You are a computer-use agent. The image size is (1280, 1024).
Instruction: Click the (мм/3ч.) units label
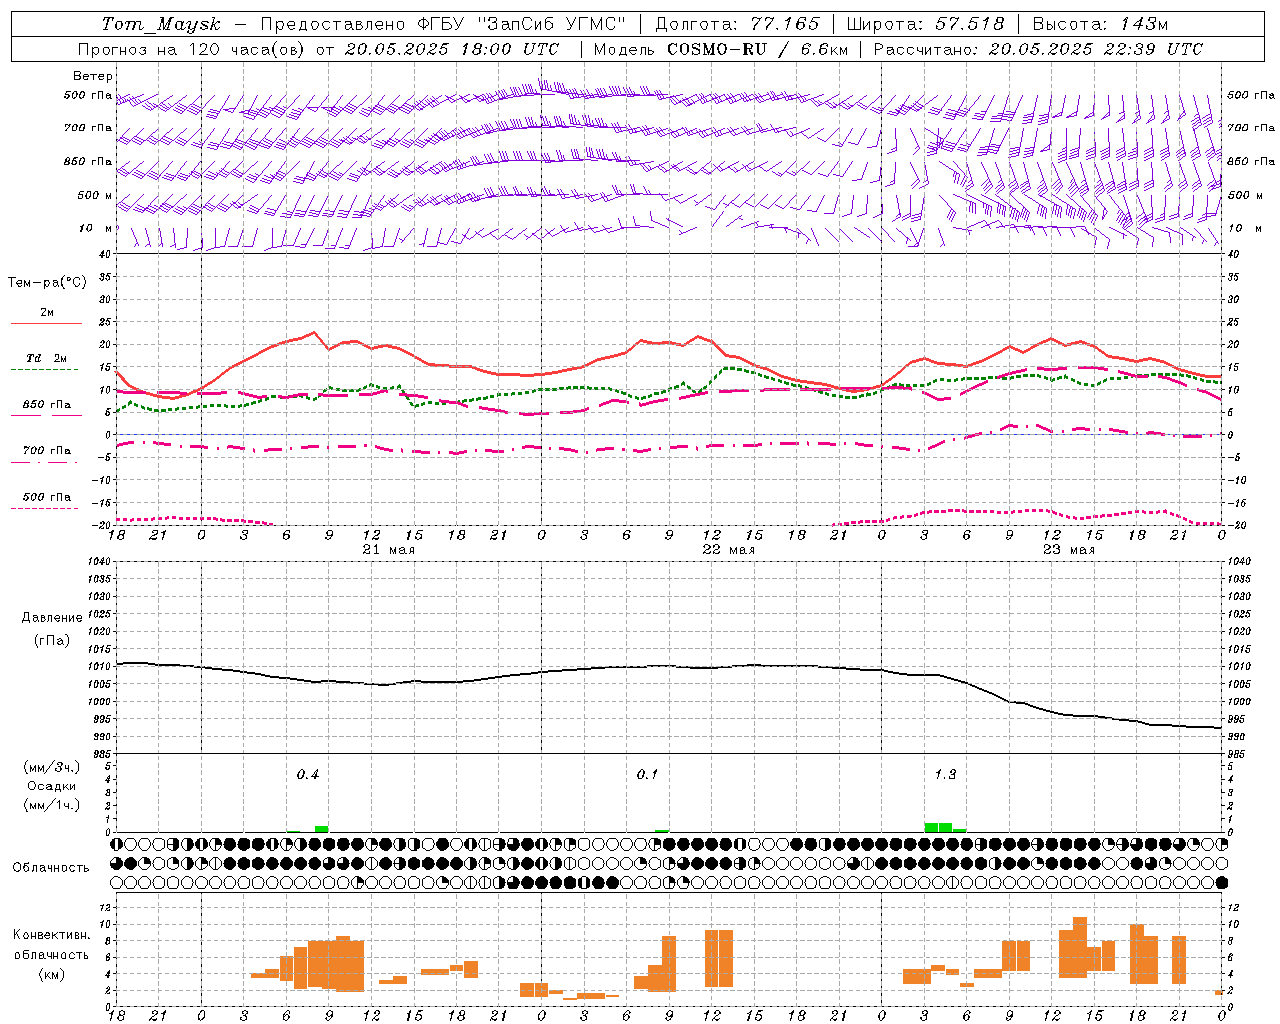(x=51, y=767)
